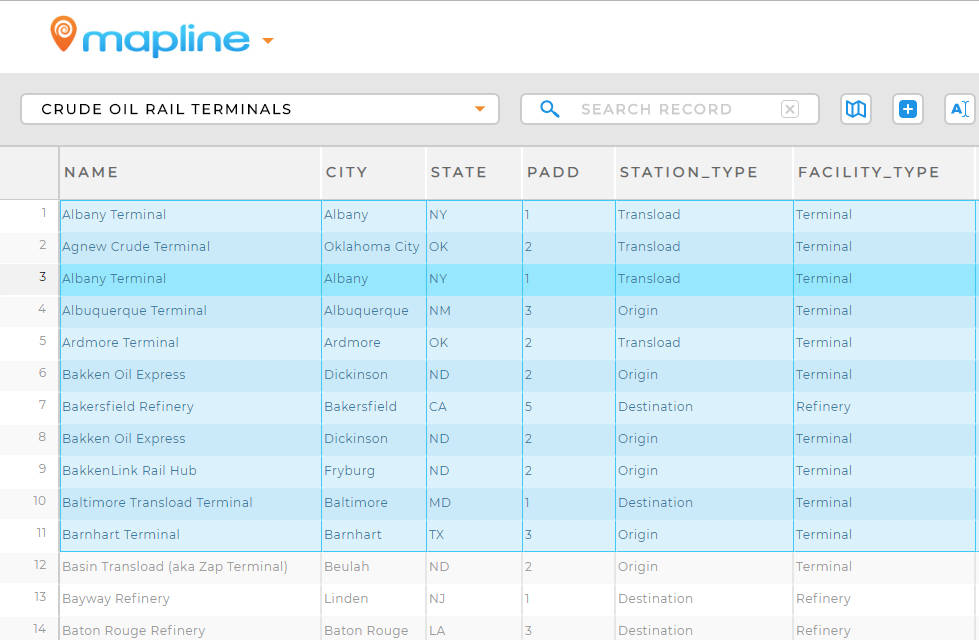Click the 'Linden' city cell
Viewport: 979px width, 640px height.
373,599
